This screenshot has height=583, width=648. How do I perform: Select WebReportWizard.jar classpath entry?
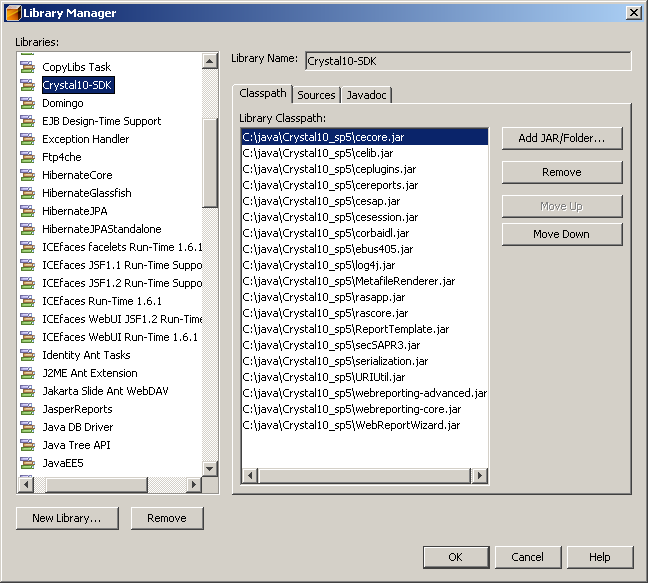364,425
